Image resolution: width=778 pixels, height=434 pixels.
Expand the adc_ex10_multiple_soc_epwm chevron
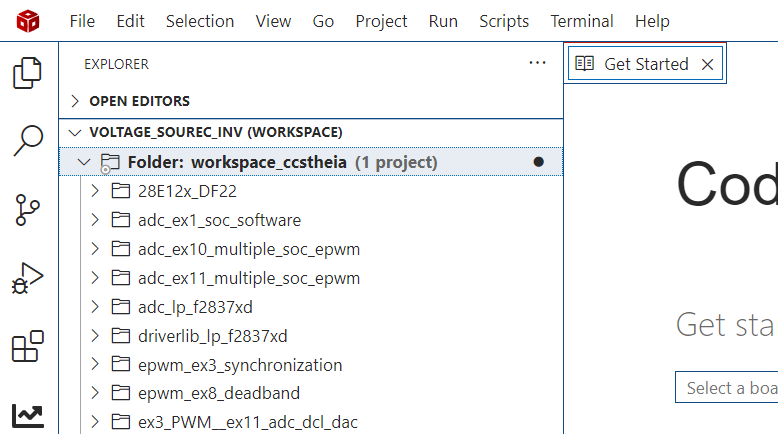(95, 249)
